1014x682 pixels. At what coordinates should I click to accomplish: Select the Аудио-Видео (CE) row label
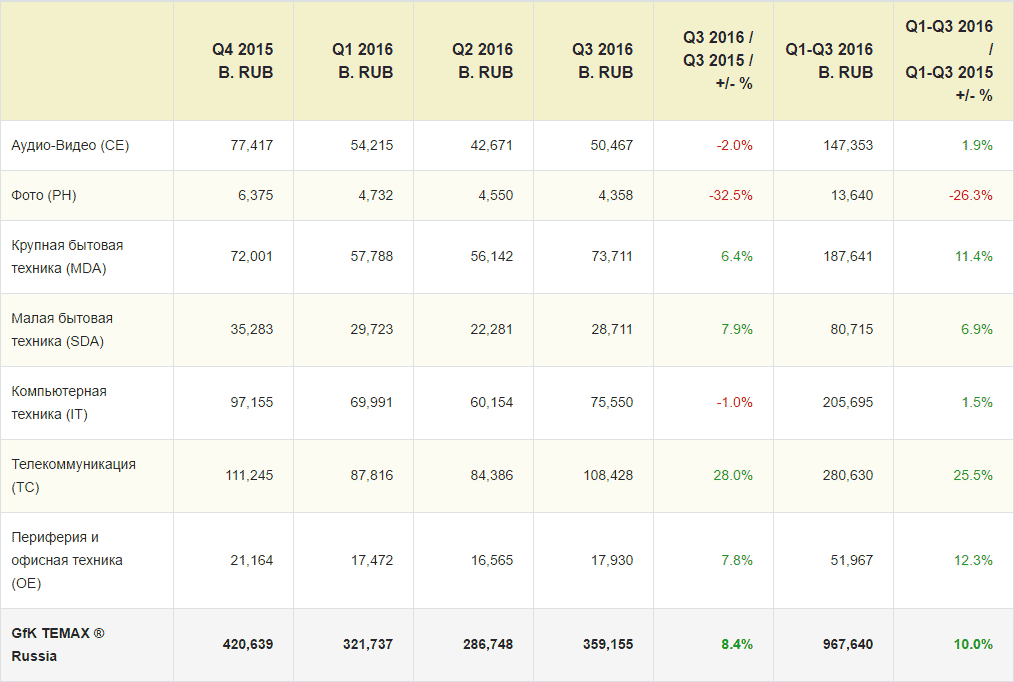70,145
